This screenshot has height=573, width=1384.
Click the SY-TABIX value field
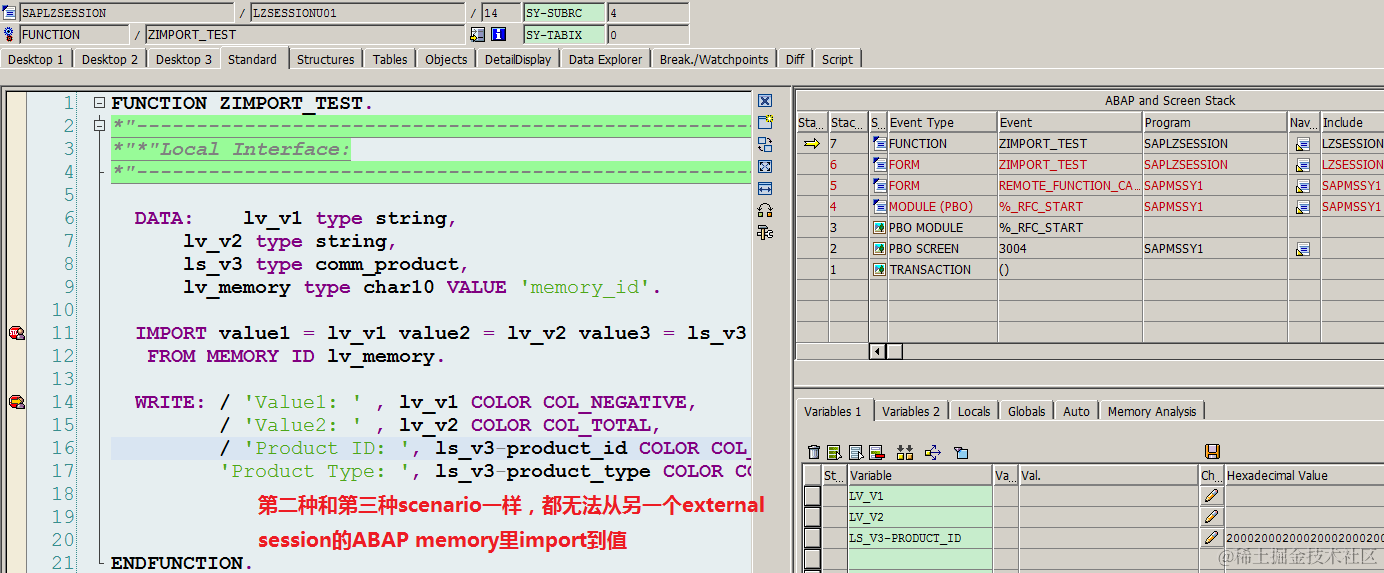pyautogui.click(x=648, y=34)
